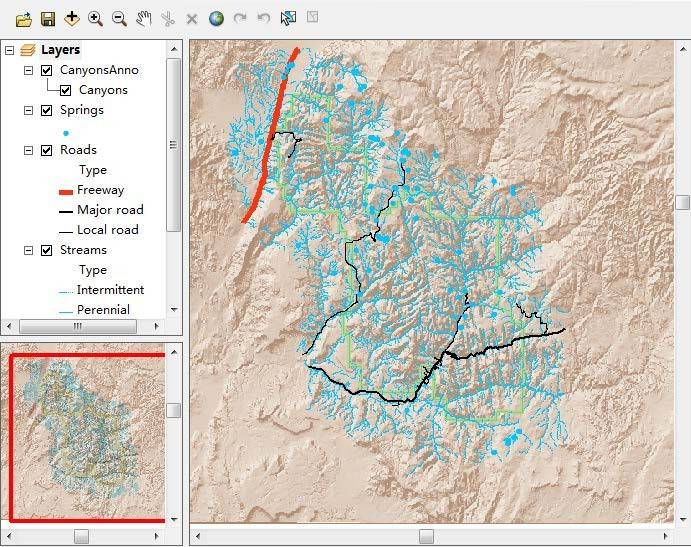The width and height of the screenshot is (691, 547).
Task: Click the overview panel scroll-down arrow
Action: [174, 520]
